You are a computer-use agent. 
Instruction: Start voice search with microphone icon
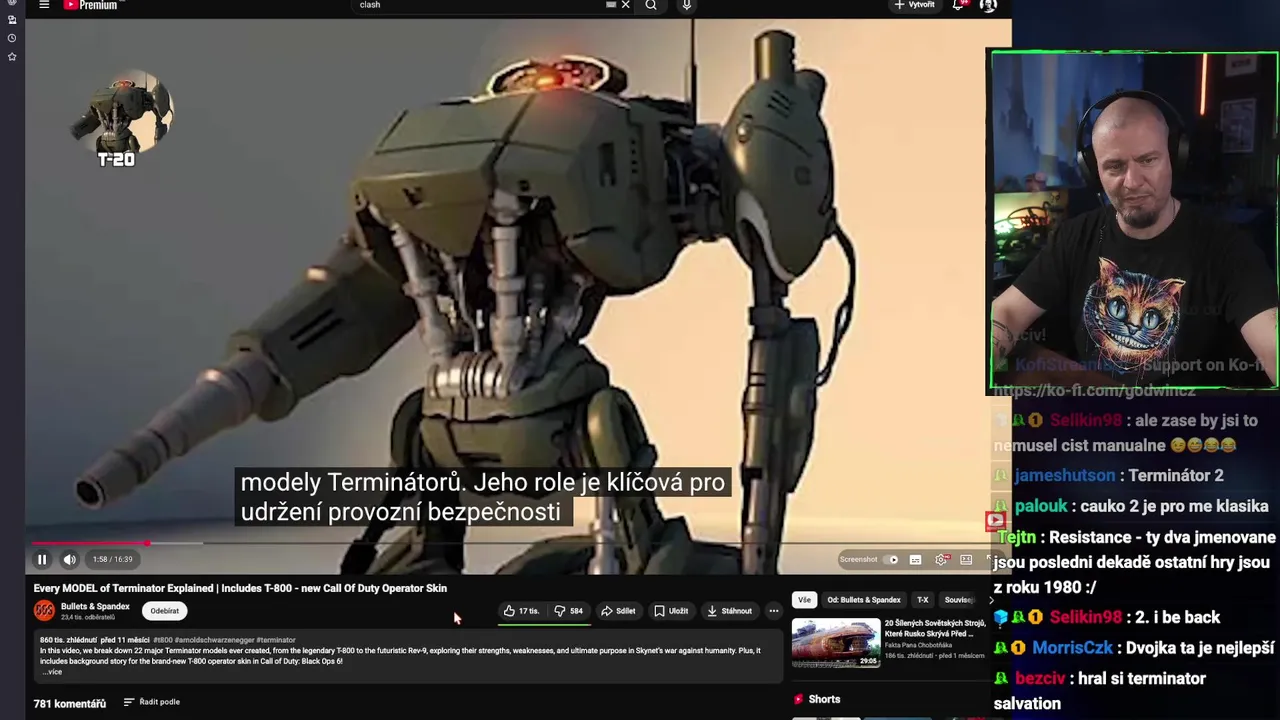coord(686,5)
